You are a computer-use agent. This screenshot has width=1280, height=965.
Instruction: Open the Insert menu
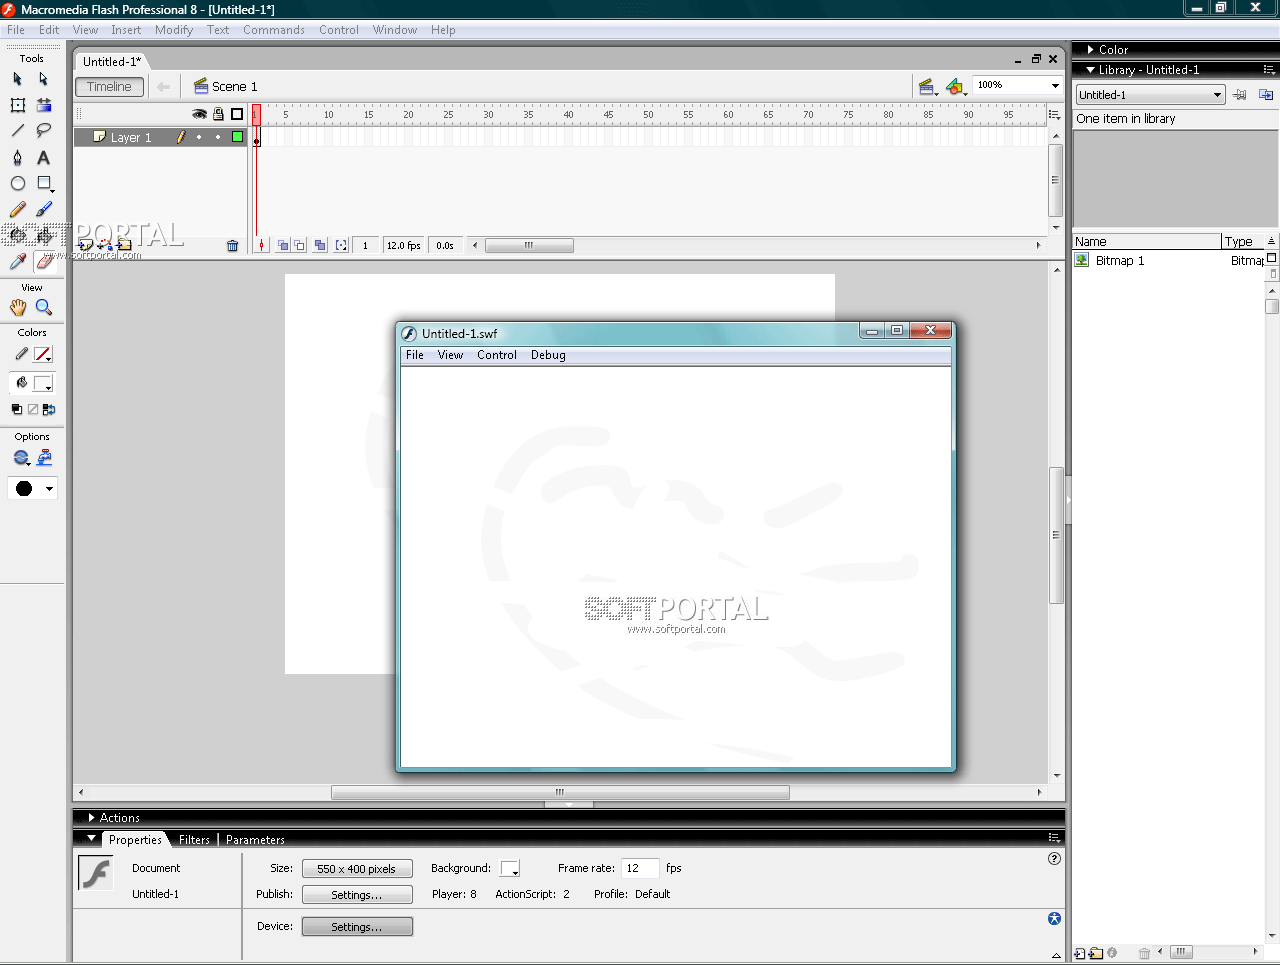(x=126, y=30)
